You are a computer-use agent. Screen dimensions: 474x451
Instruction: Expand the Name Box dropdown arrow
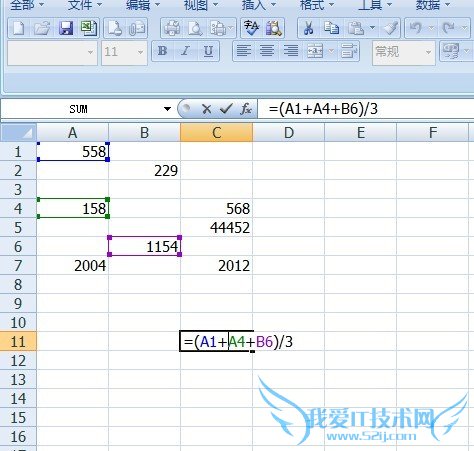(x=168, y=109)
